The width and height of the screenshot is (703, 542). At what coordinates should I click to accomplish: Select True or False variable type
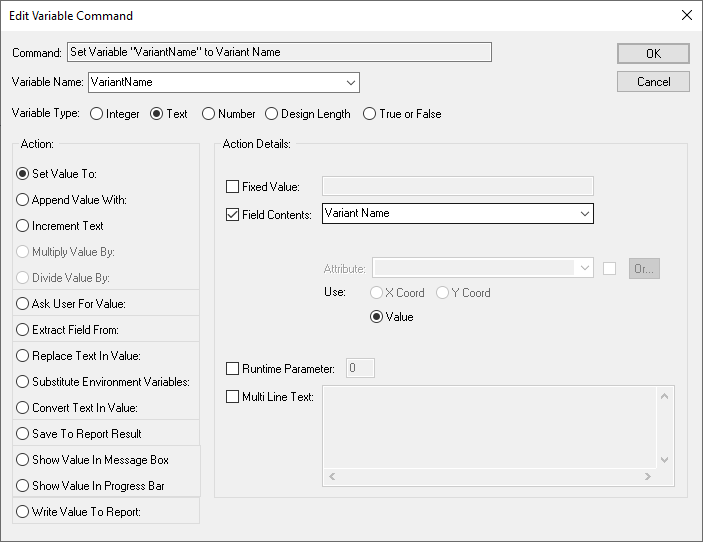370,114
